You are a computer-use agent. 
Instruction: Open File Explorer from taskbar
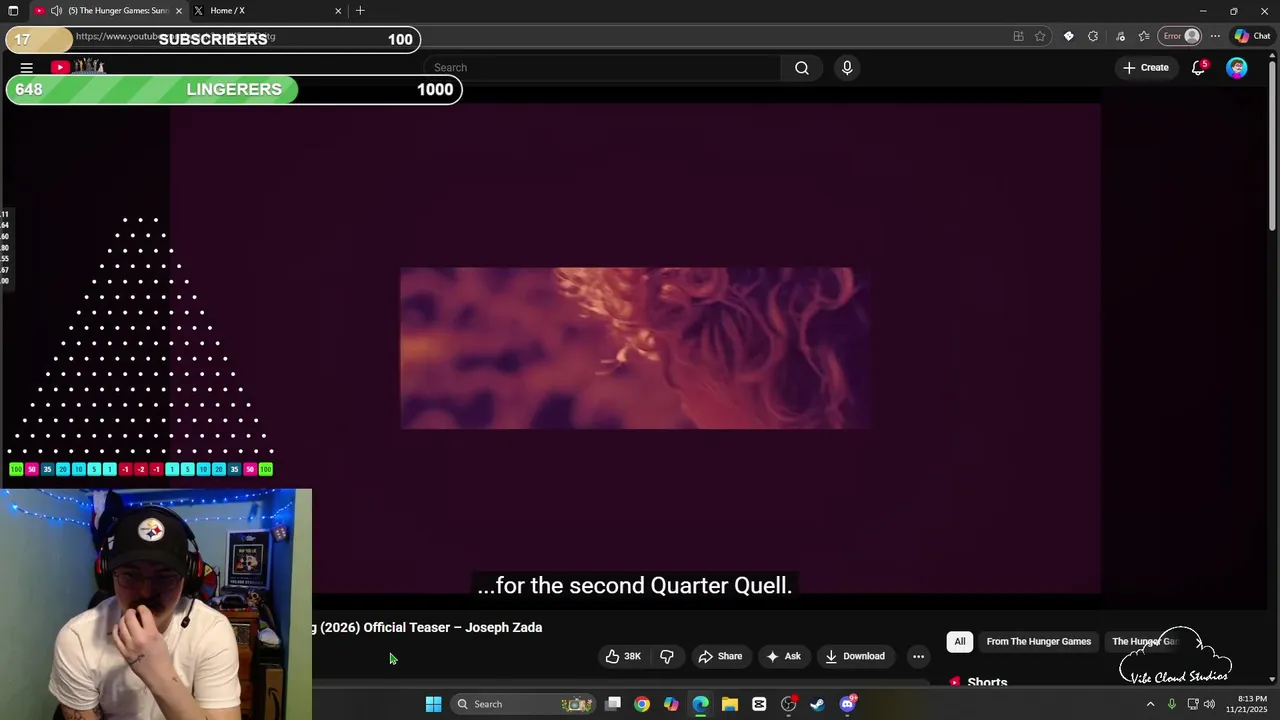[x=730, y=704]
